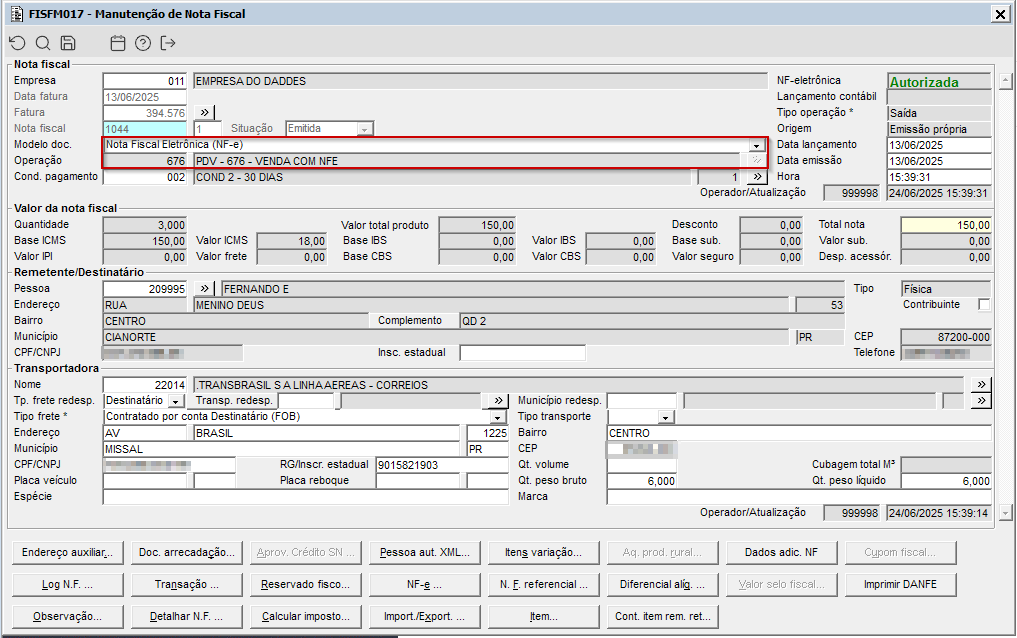Click the undo/refresh arrow toolbar icon

[16, 43]
